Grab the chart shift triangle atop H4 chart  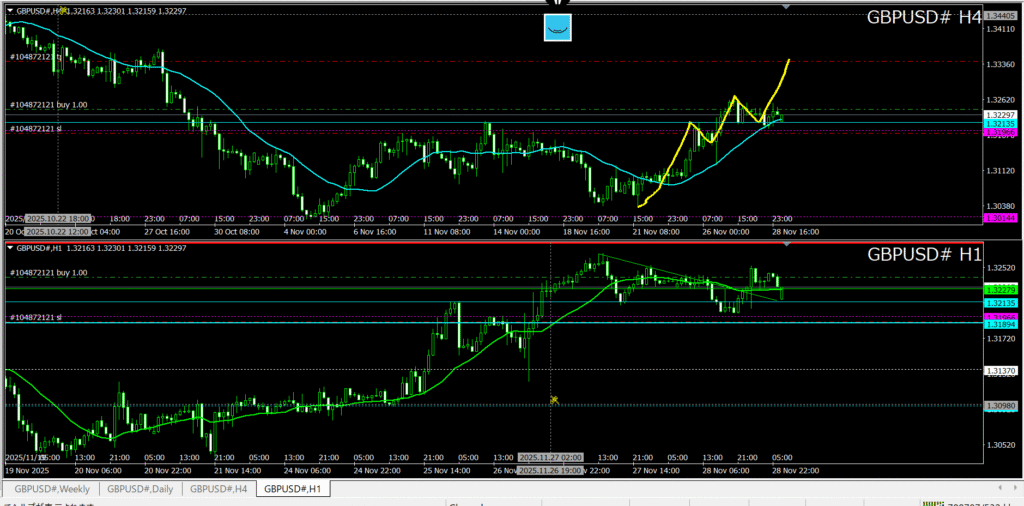click(x=786, y=7)
